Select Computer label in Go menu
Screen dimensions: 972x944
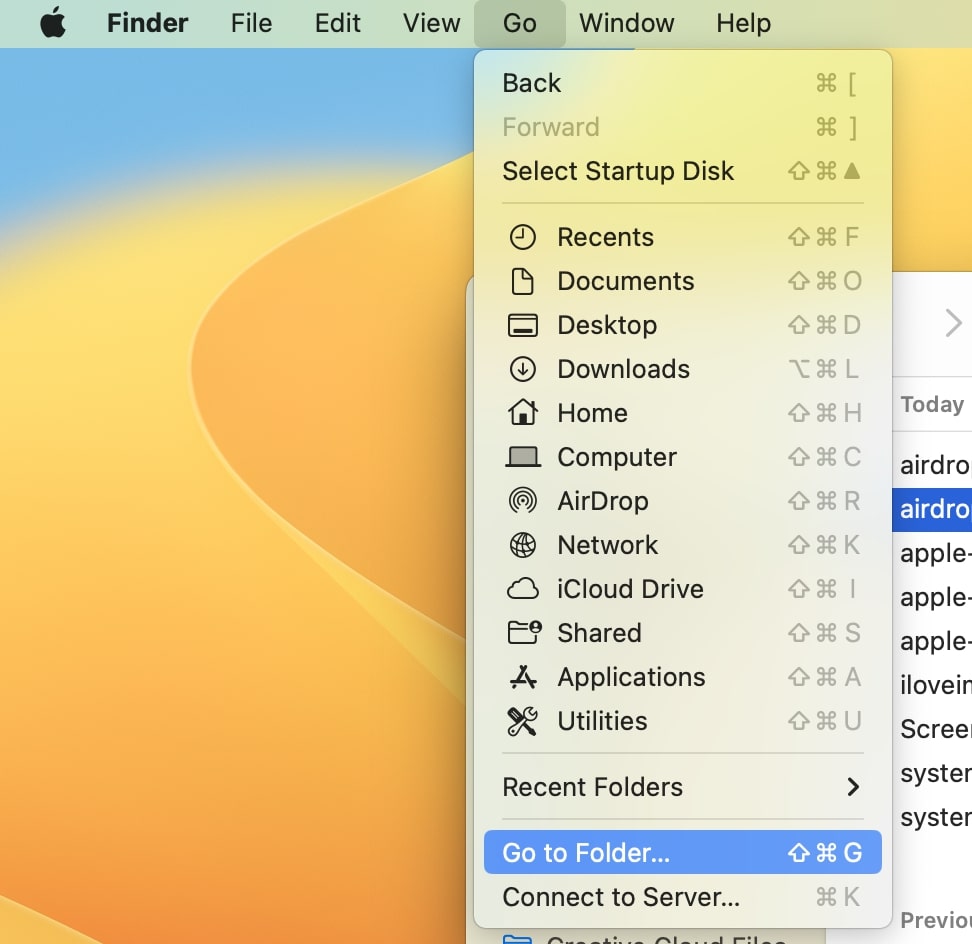tap(617, 457)
